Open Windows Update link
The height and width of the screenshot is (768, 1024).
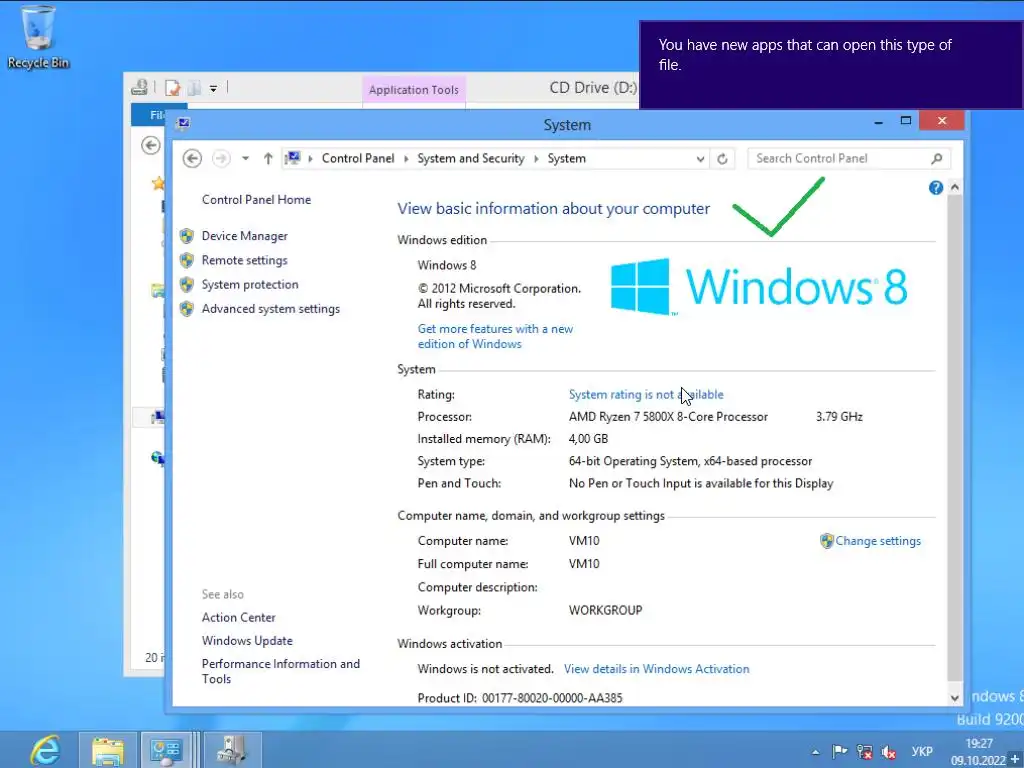247,641
